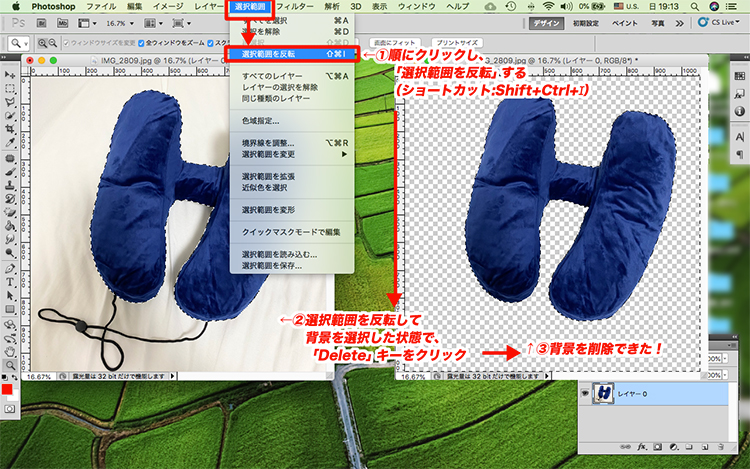Click the fx layer style icon
The height and width of the screenshot is (469, 750).
click(x=642, y=447)
